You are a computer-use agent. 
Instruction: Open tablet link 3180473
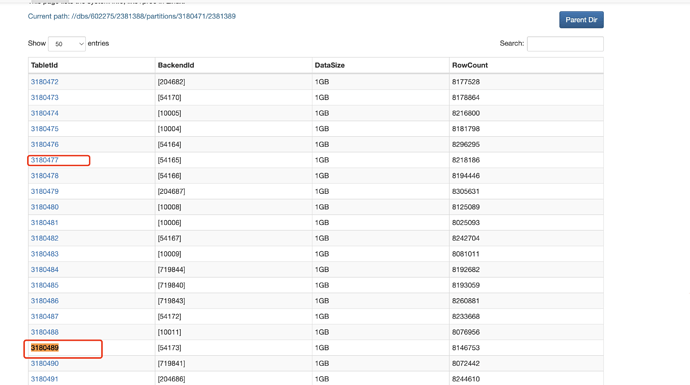pos(44,98)
